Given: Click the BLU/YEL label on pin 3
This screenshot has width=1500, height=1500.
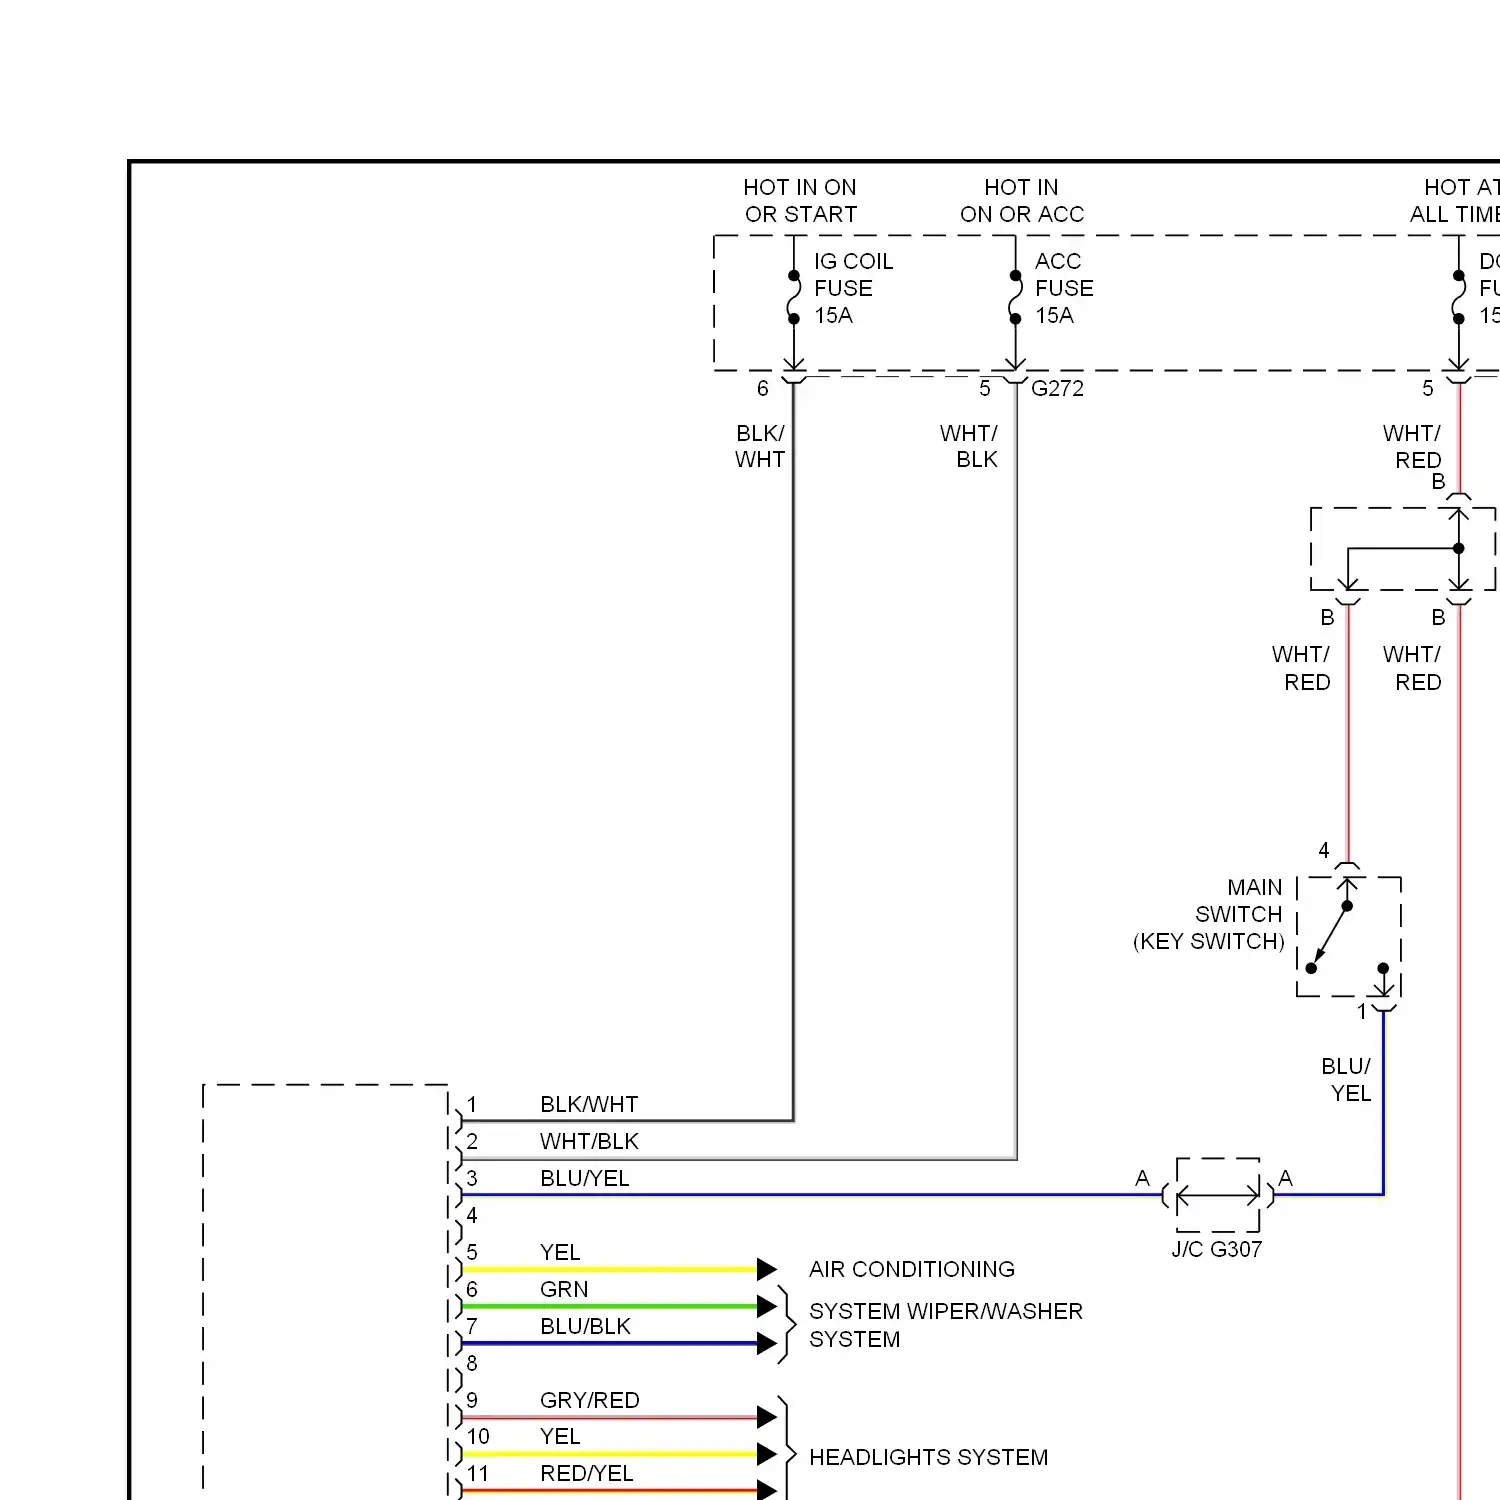Looking at the screenshot, I should (585, 1178).
